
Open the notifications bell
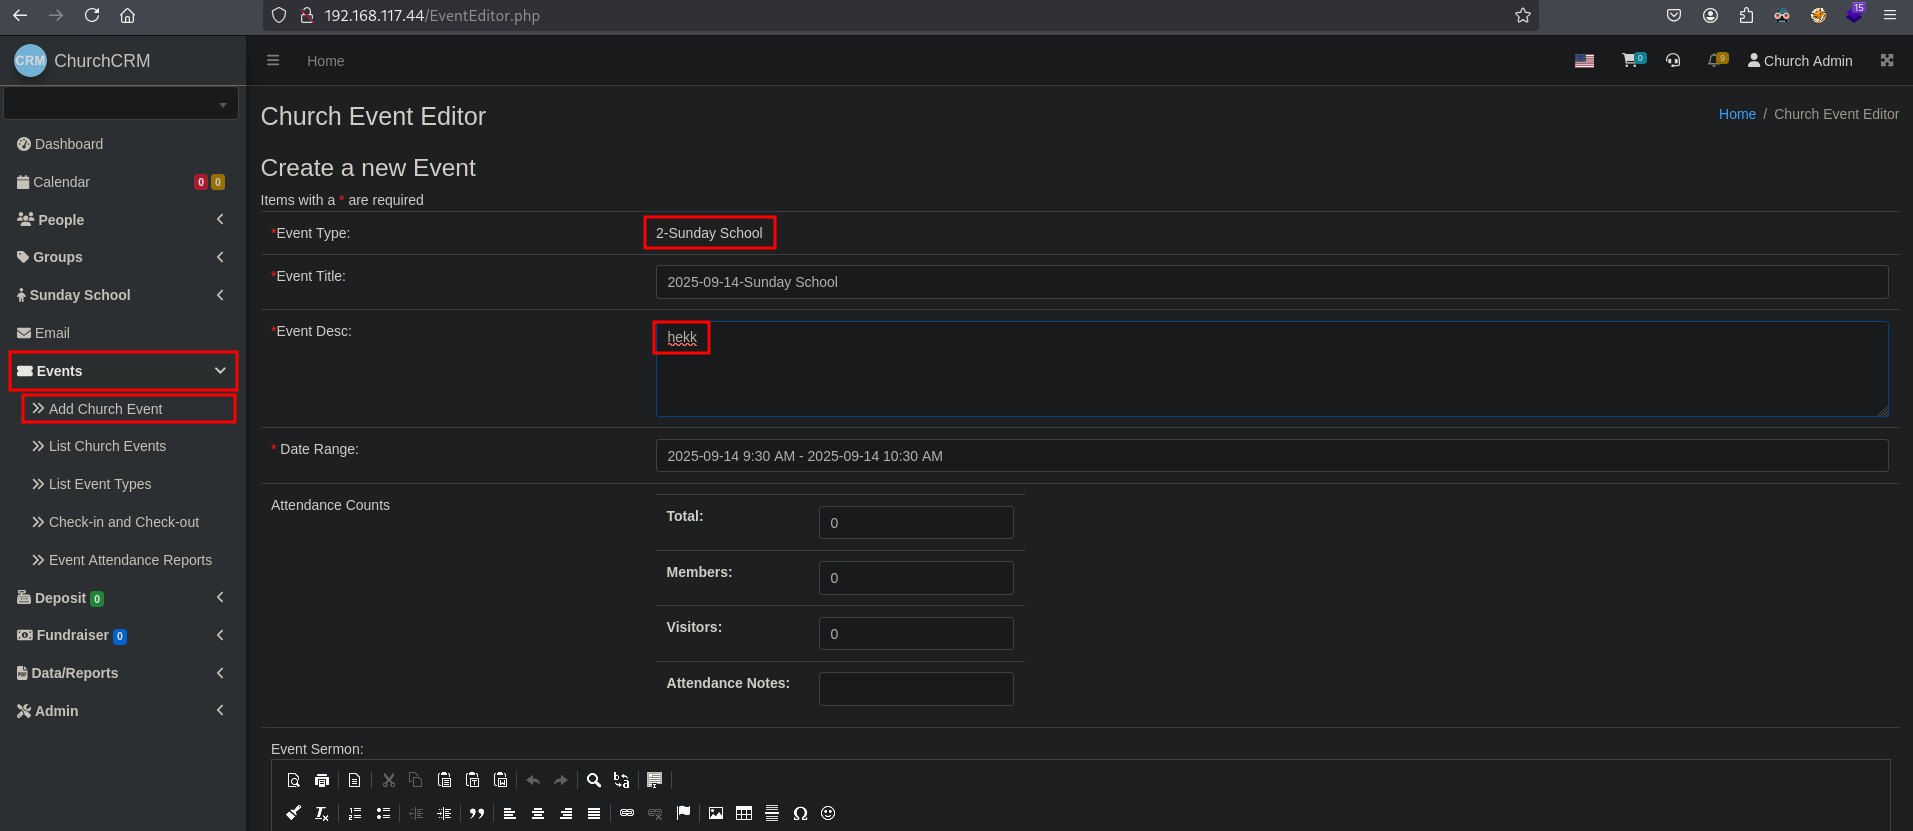pos(1716,61)
